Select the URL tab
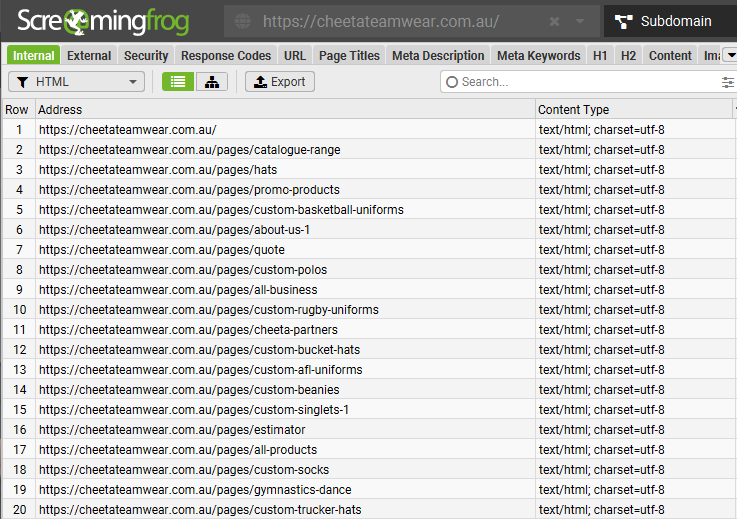 [295, 55]
